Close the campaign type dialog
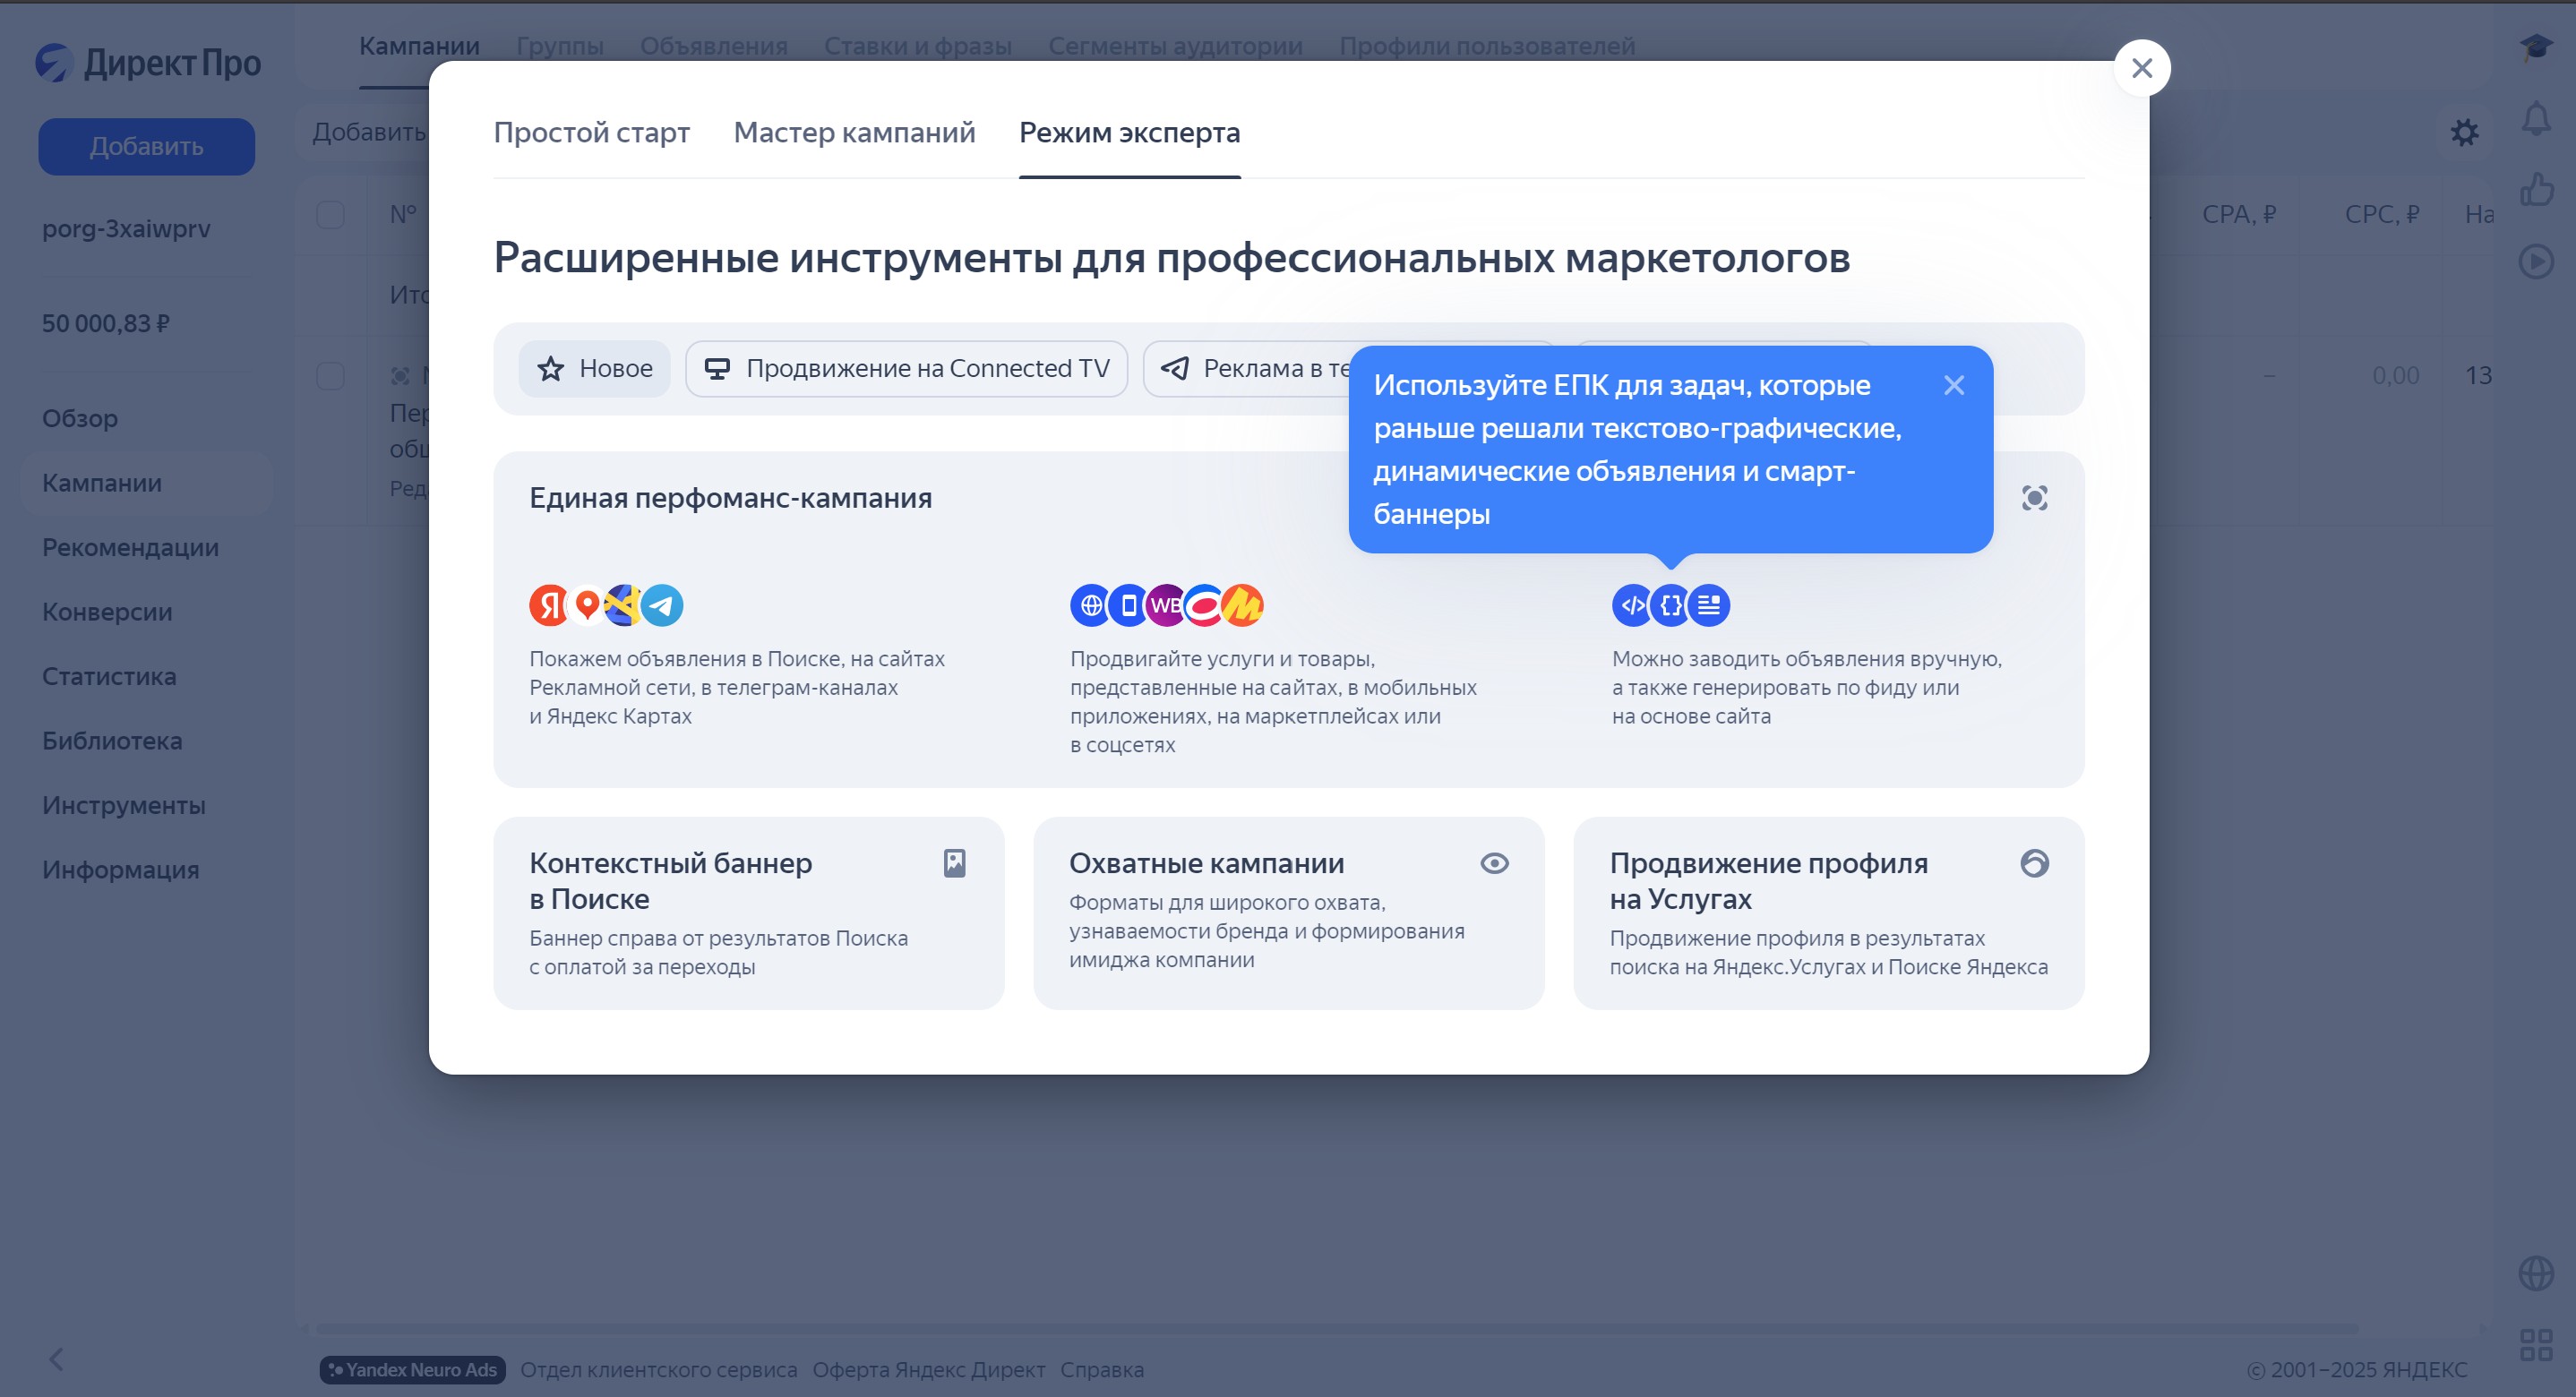Screen dimensions: 2576x1397 tap(2141, 68)
